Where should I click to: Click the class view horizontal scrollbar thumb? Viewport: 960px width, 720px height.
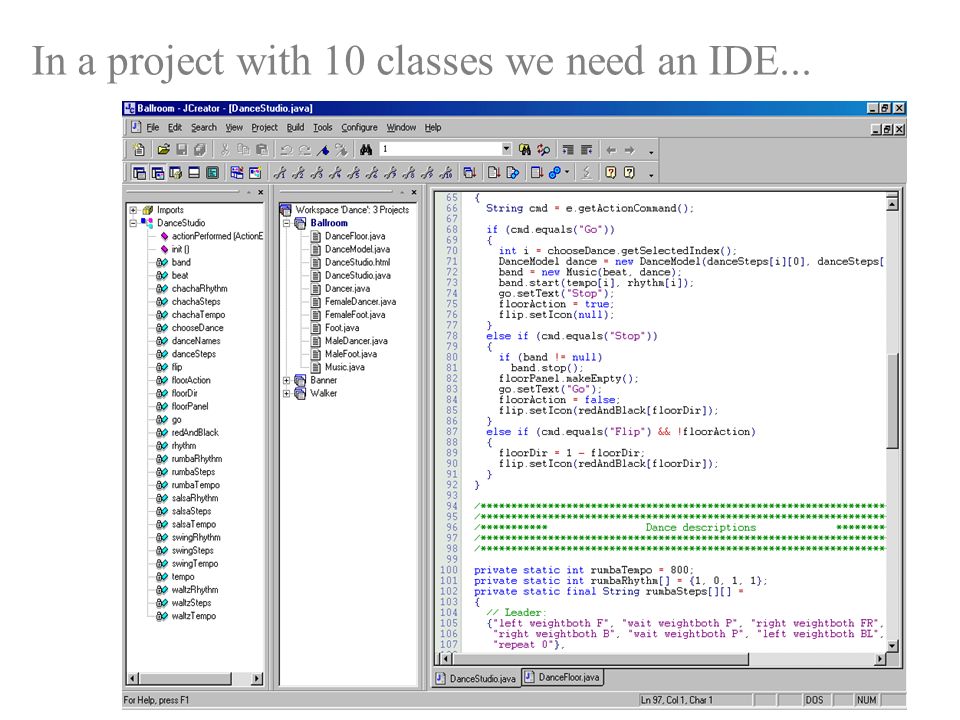point(186,678)
